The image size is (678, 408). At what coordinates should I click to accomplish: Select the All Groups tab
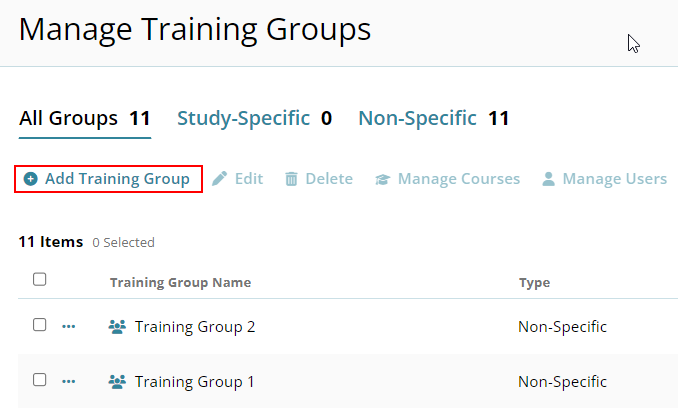[68, 119]
